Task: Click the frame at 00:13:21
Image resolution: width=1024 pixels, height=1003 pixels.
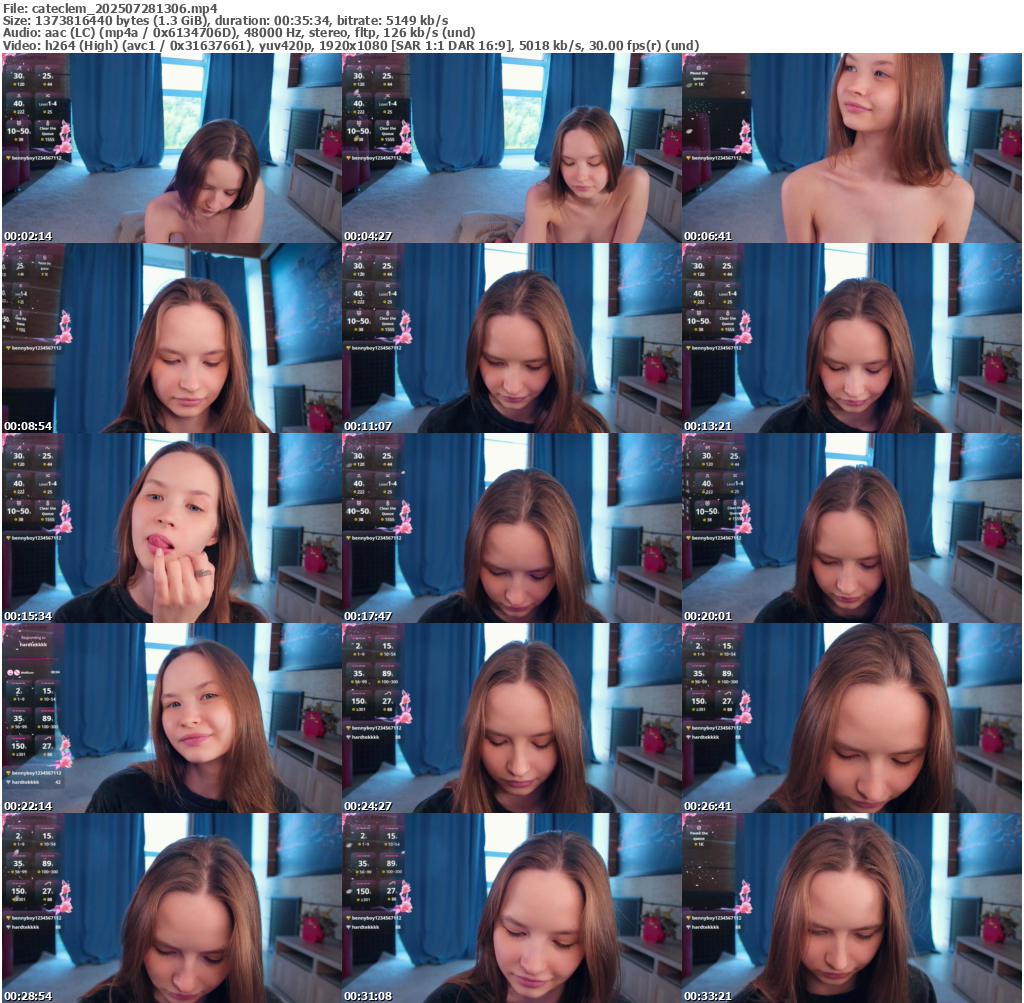Action: coord(851,338)
